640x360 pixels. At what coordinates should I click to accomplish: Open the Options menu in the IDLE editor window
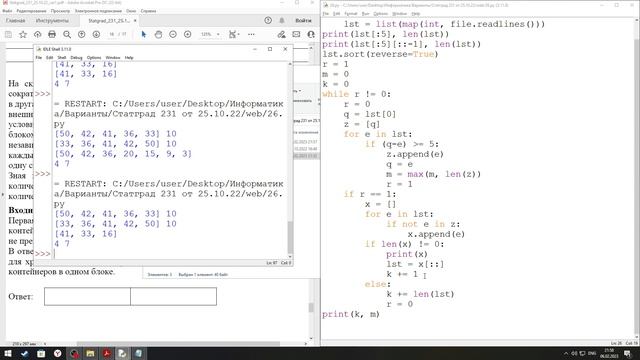pos(380,14)
